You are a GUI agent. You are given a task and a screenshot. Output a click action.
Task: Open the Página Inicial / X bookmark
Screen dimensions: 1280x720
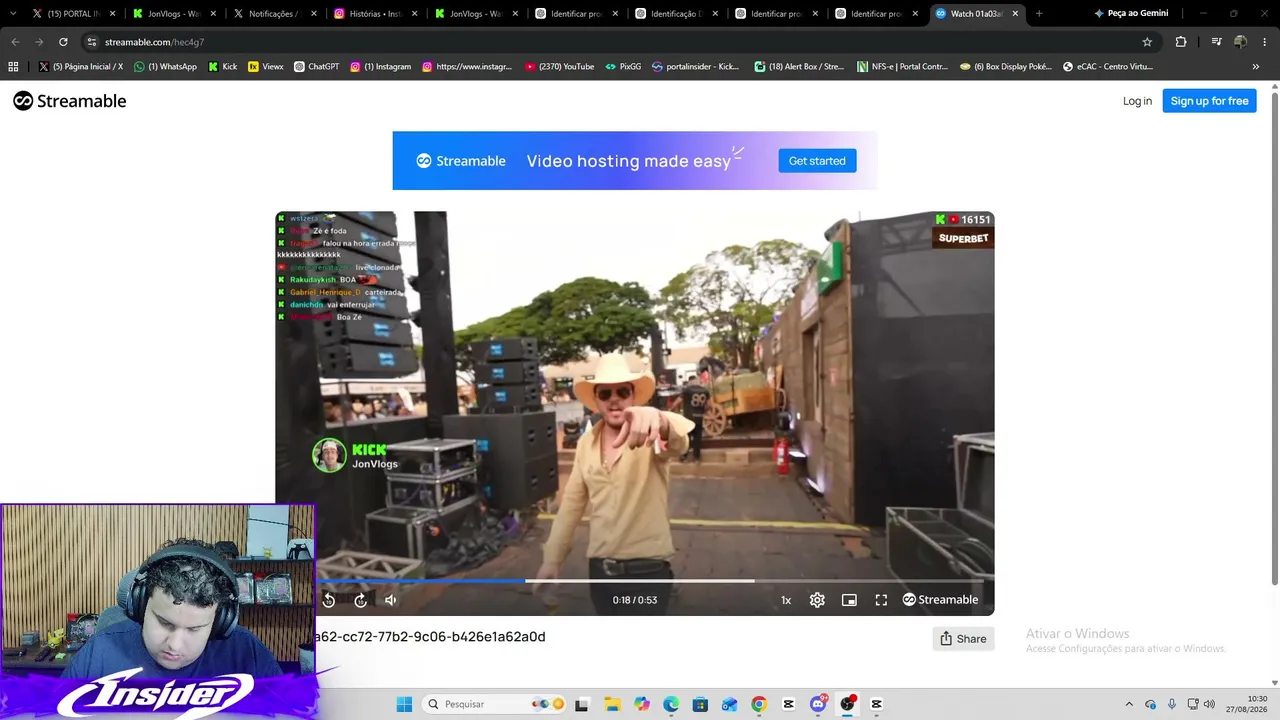[x=81, y=67]
